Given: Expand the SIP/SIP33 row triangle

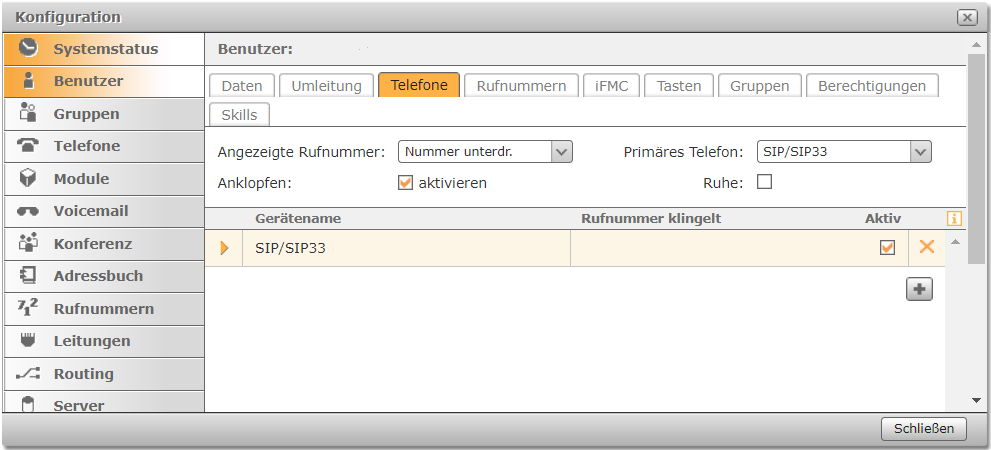Looking at the screenshot, I should click(225, 248).
